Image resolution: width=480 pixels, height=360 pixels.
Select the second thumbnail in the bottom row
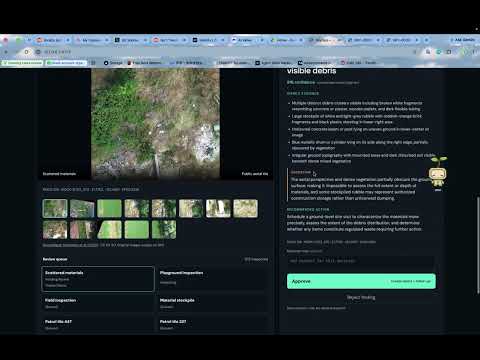82,230
